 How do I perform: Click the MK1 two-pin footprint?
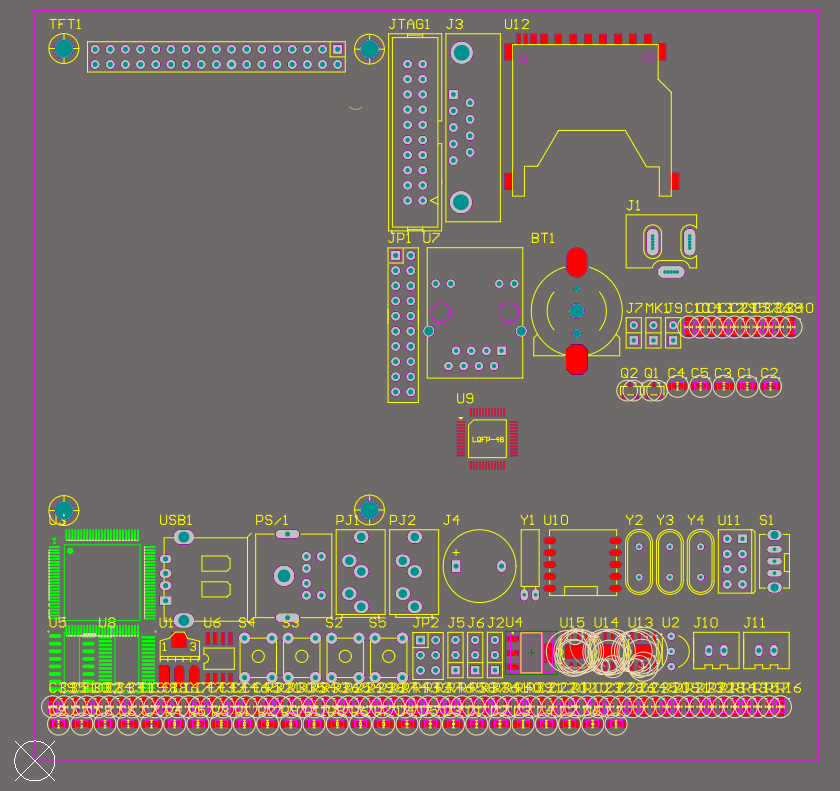(x=653, y=333)
